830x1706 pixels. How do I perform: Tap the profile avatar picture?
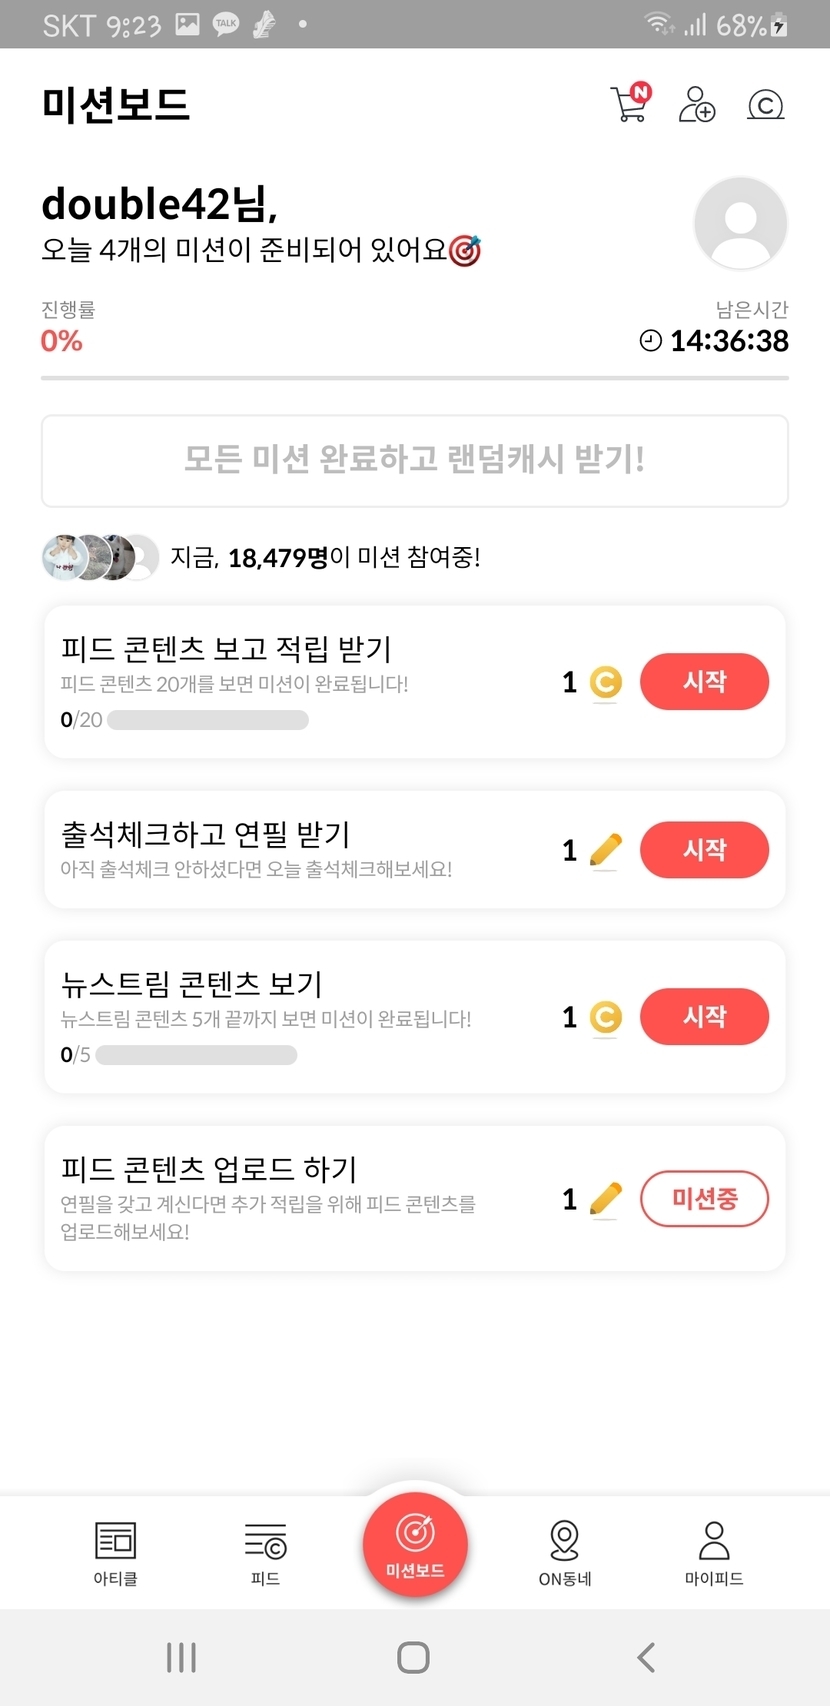[x=740, y=223]
